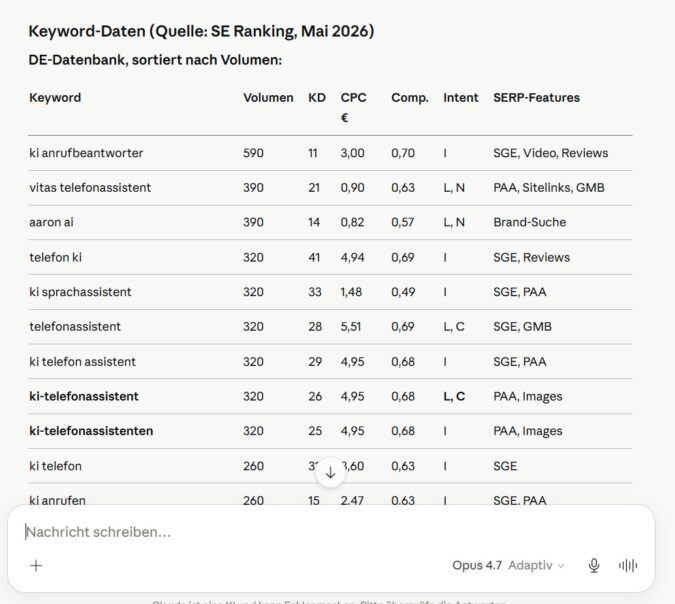This screenshot has height=604, width=675.
Task: Click CPC value 5,51
Action: click(x=351, y=326)
